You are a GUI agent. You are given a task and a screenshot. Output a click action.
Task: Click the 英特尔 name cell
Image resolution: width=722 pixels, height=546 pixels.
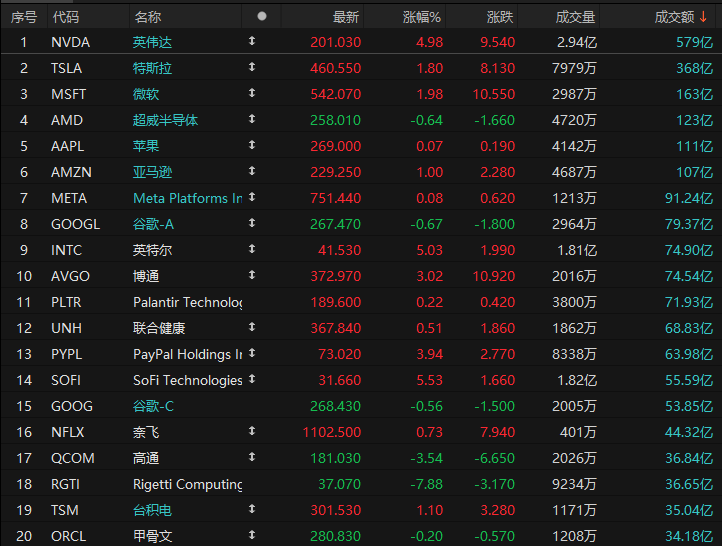click(152, 250)
